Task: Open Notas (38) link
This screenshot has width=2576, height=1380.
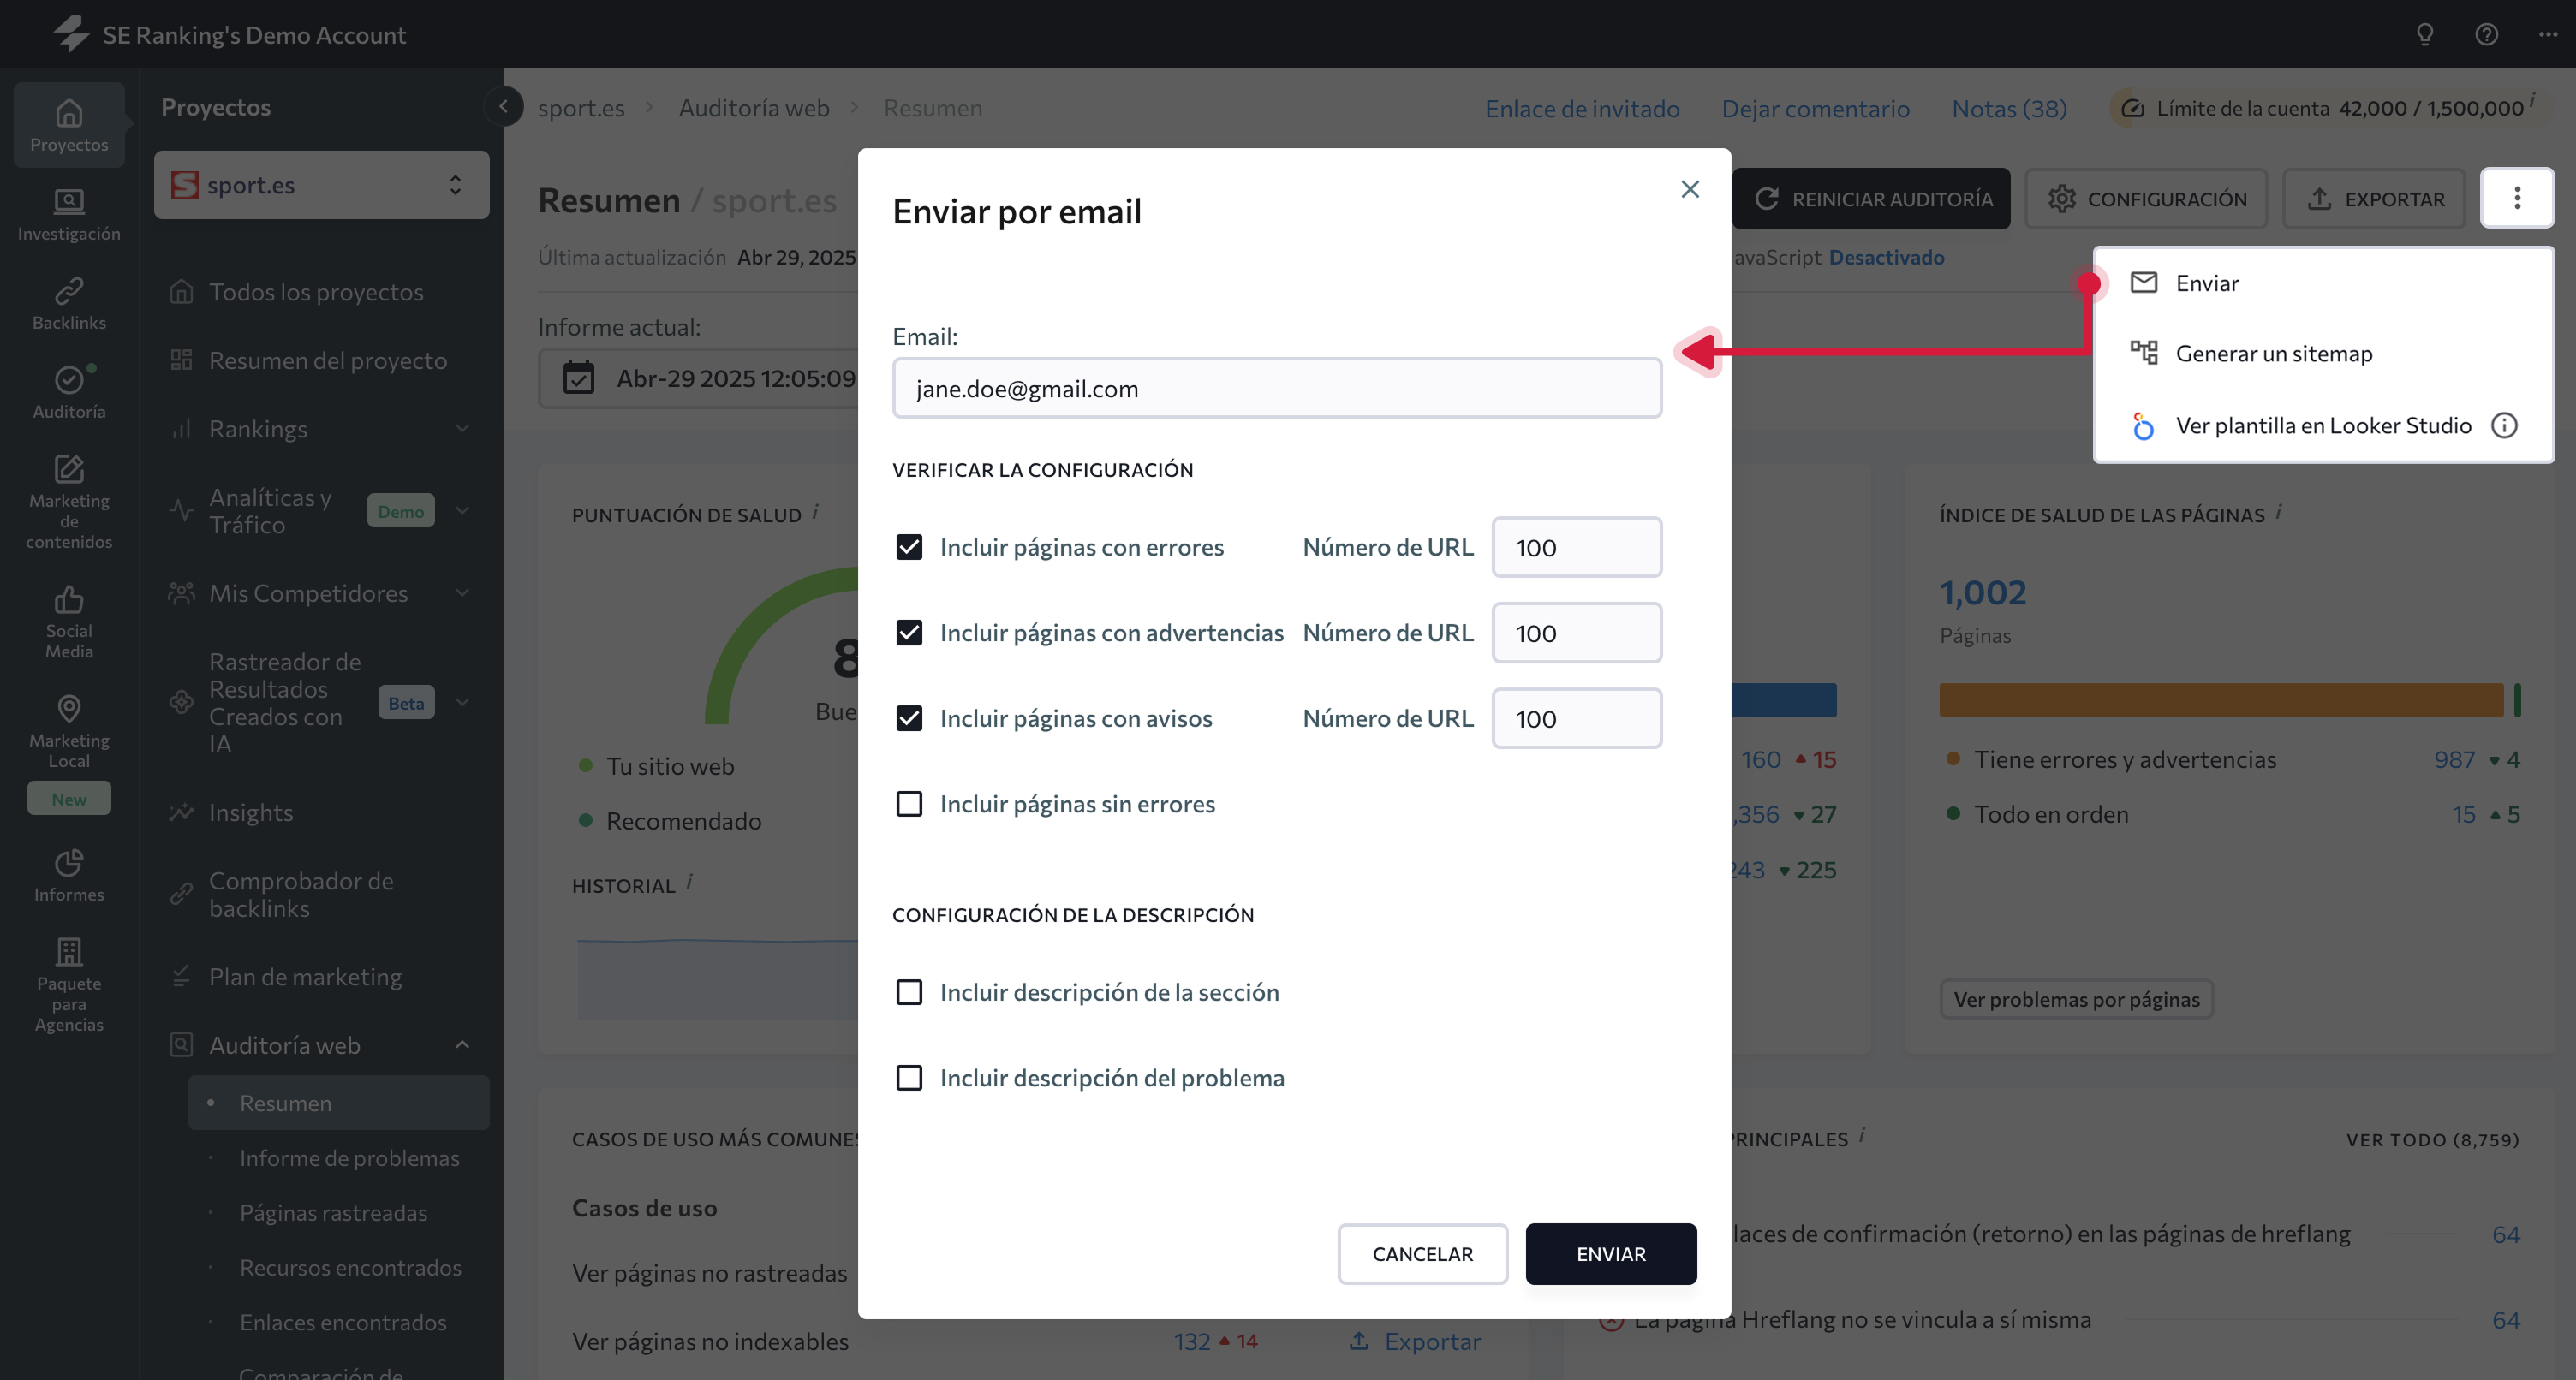Action: (x=2009, y=108)
